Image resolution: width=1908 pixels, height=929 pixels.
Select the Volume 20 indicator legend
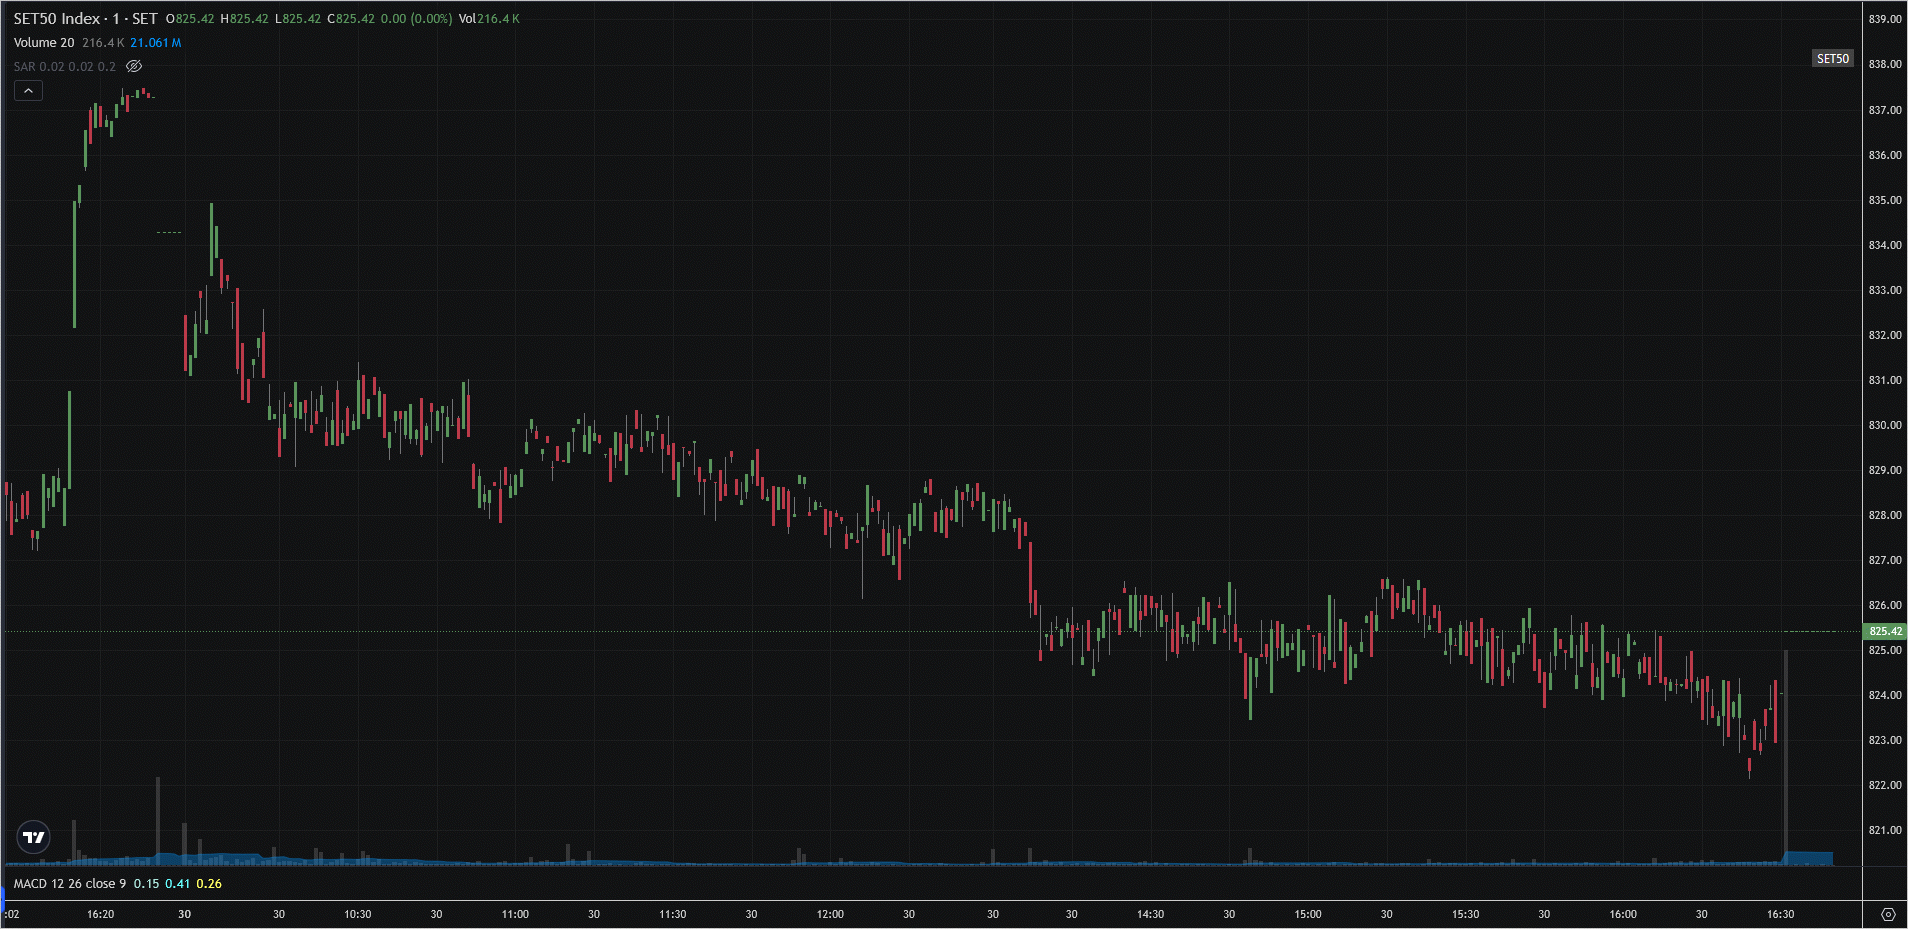[x=44, y=43]
